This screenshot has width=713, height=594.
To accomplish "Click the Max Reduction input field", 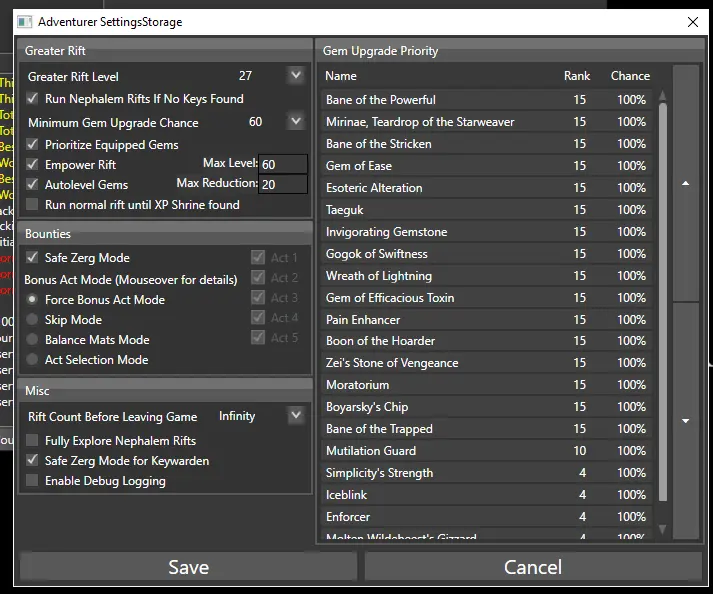I will [283, 184].
